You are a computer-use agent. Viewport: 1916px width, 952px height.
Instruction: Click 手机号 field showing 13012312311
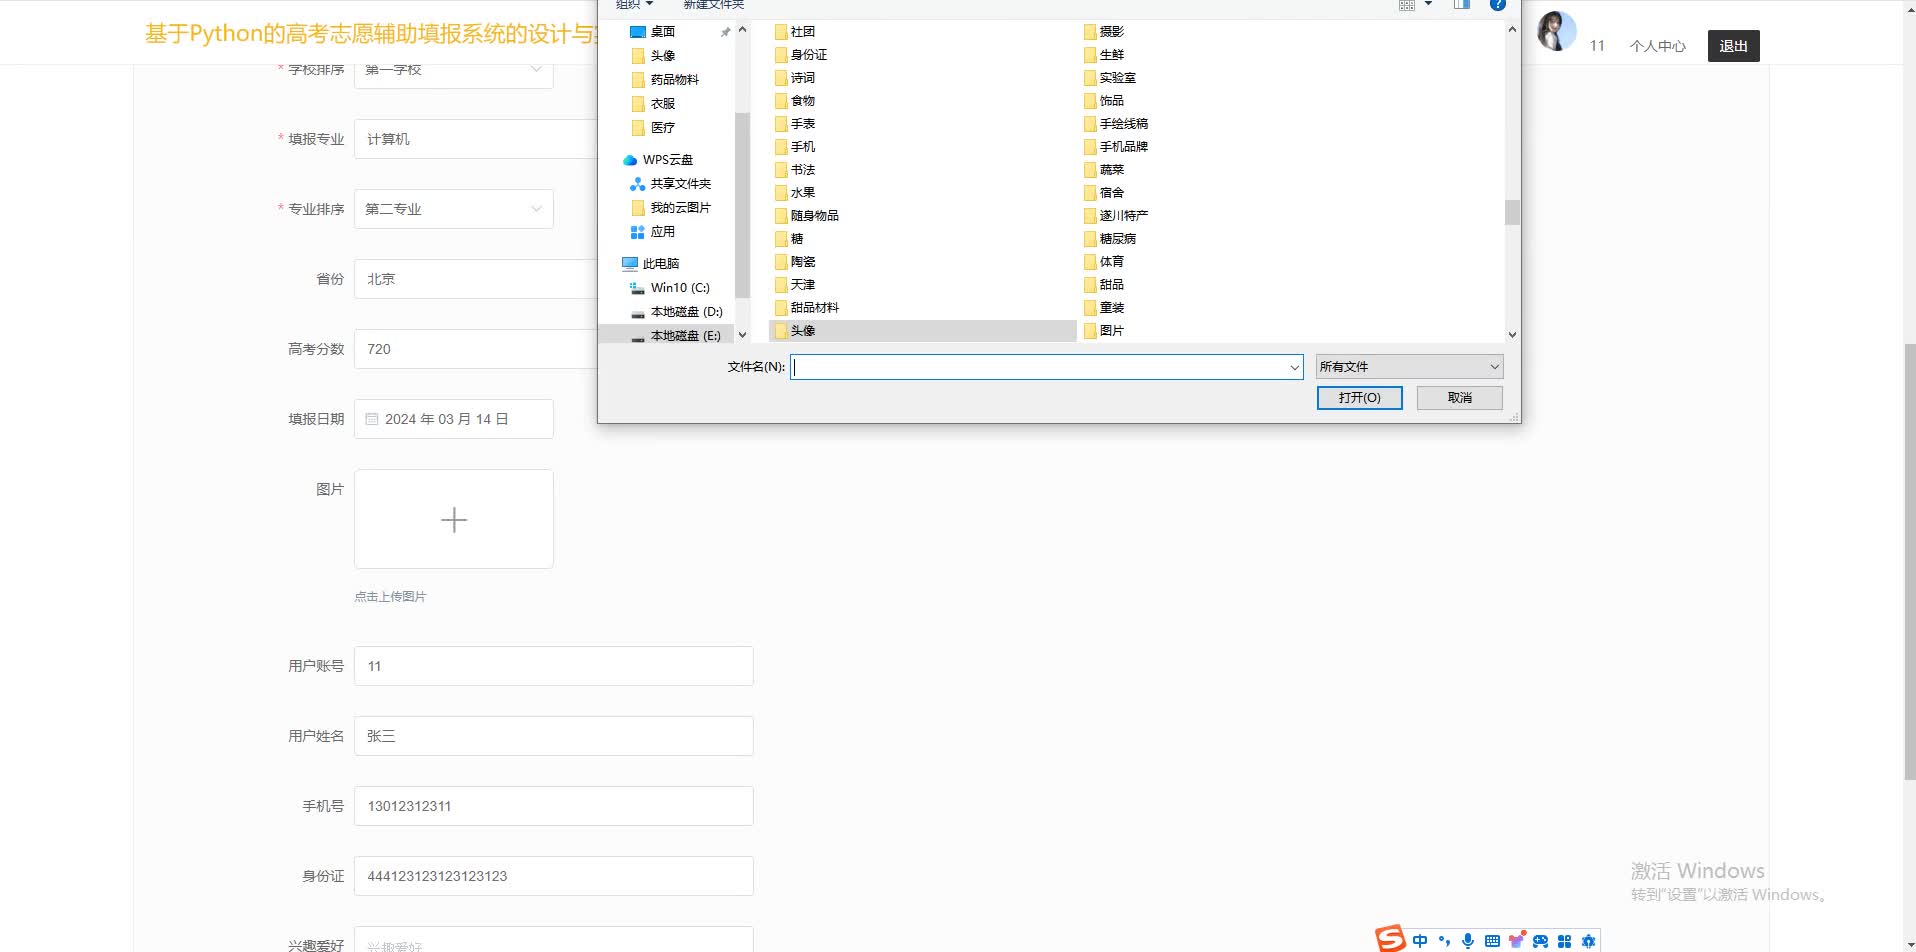point(554,806)
